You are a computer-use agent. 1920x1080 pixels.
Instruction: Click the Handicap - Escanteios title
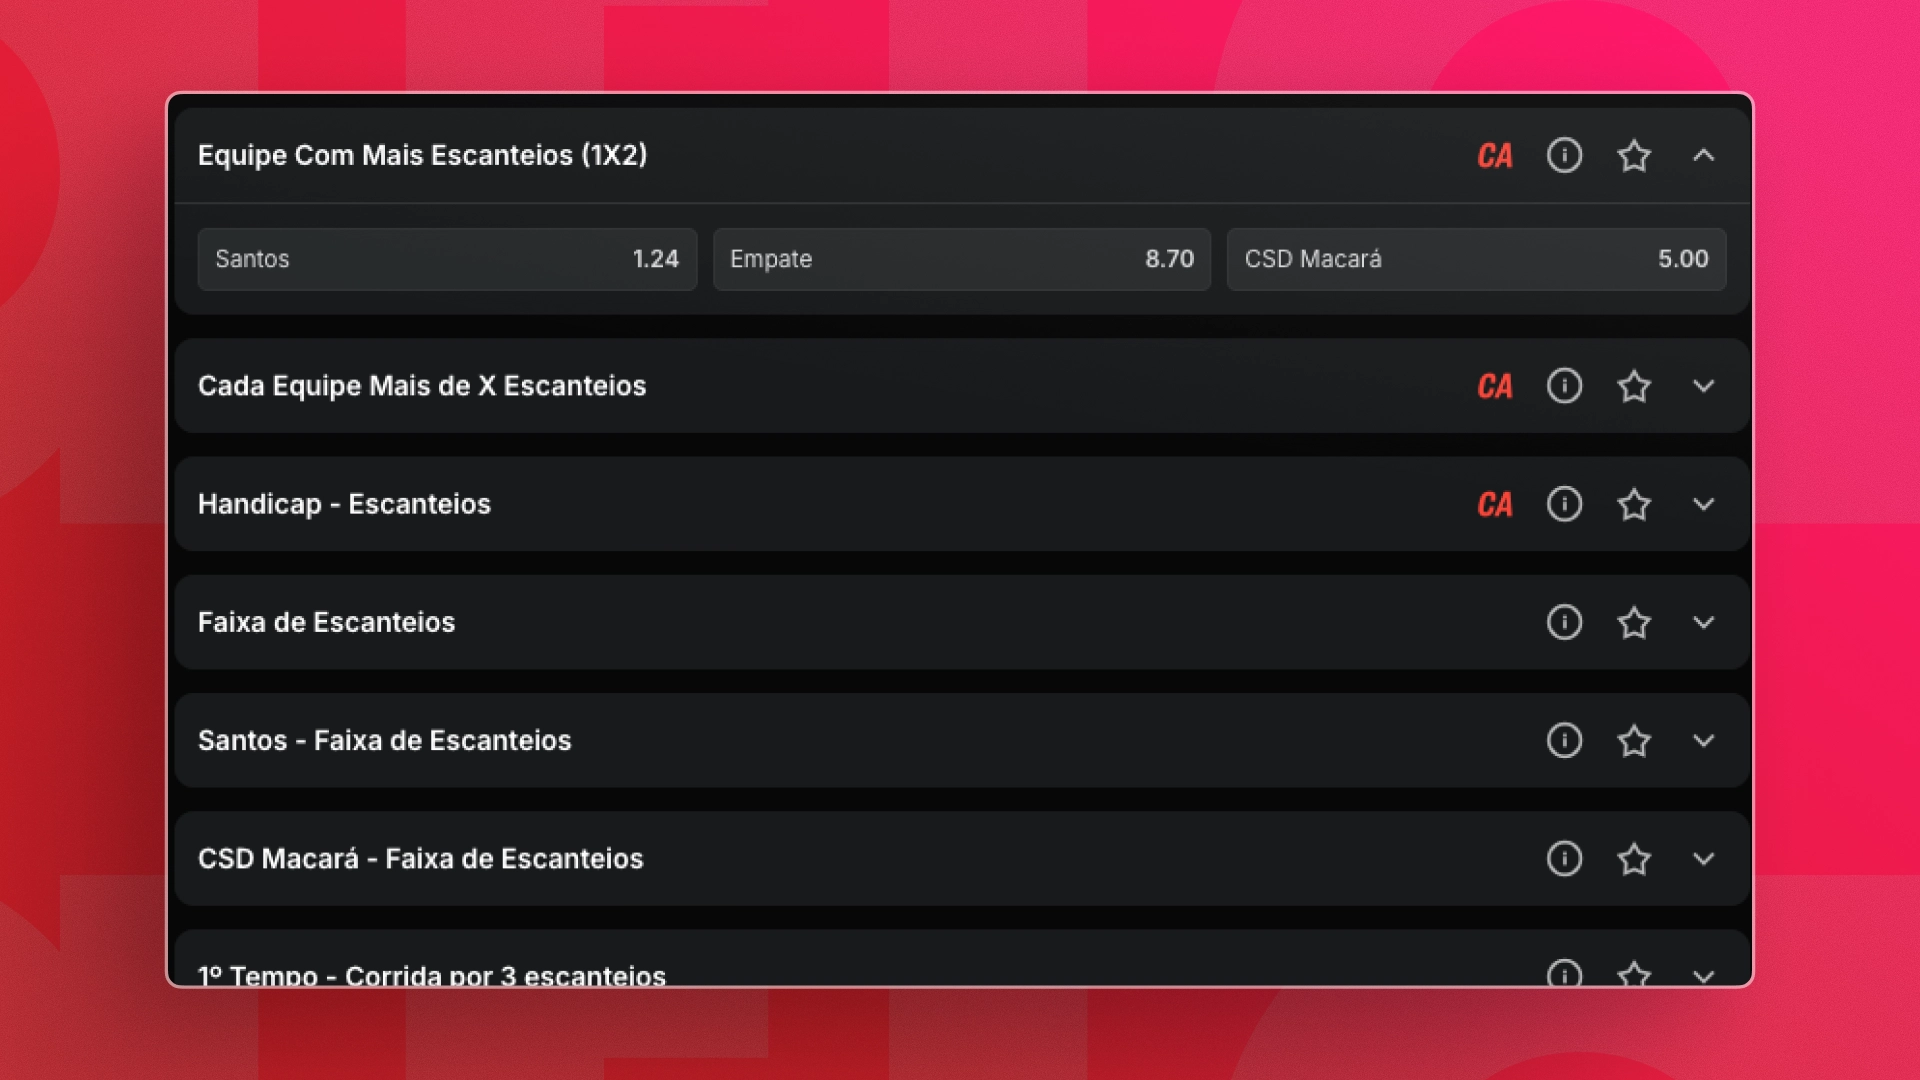tap(344, 504)
